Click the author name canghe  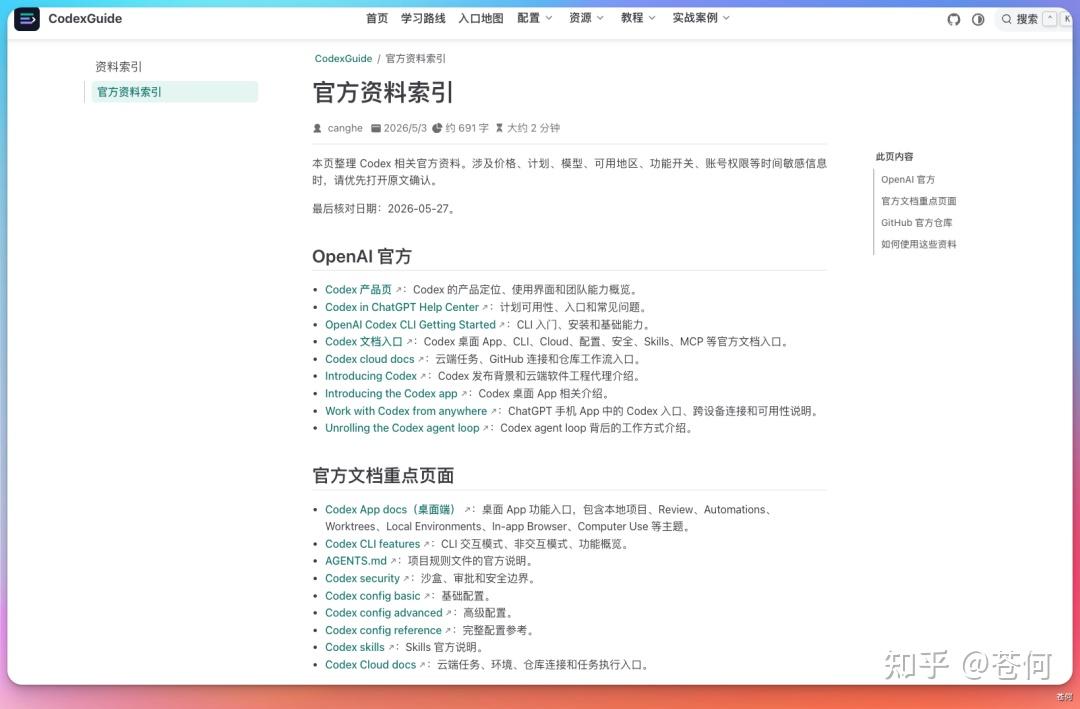tap(345, 128)
